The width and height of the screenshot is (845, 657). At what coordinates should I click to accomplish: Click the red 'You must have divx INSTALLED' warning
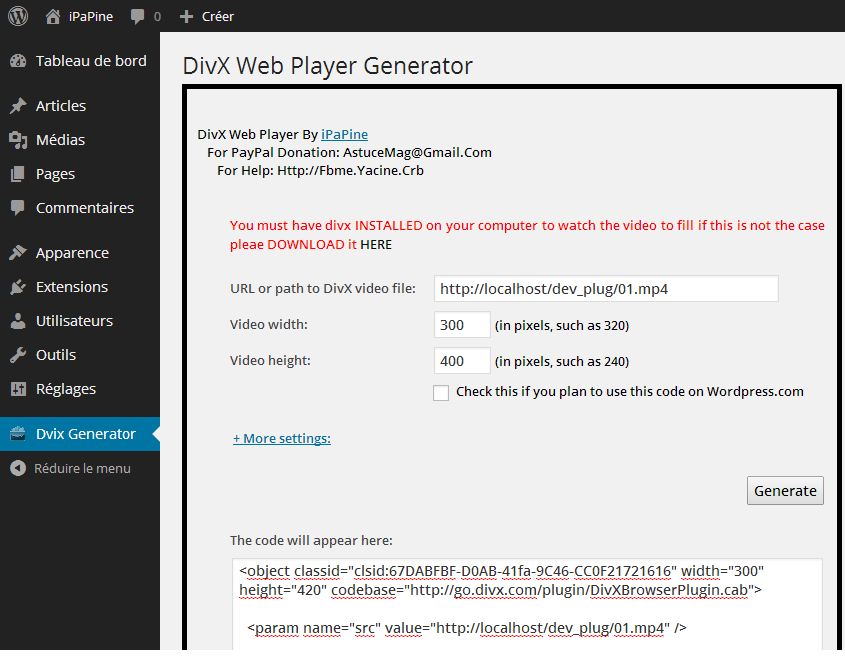527,235
